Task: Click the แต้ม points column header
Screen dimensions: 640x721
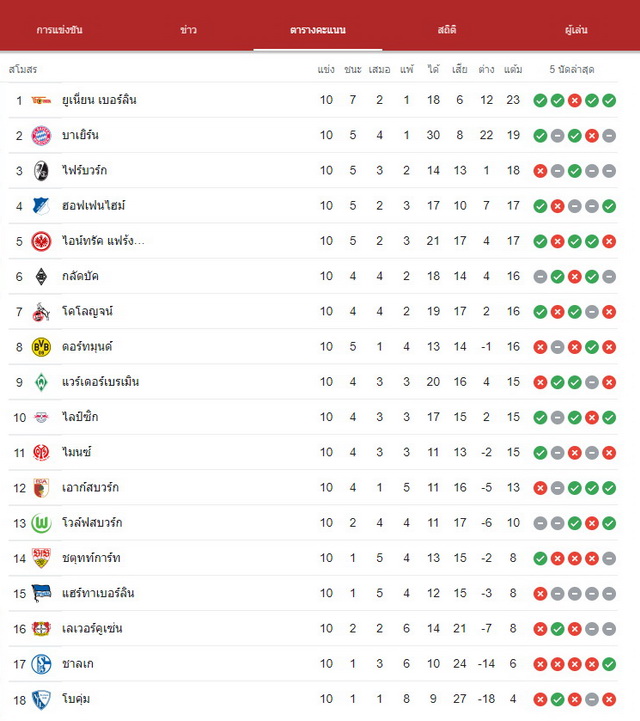Action: pos(513,69)
